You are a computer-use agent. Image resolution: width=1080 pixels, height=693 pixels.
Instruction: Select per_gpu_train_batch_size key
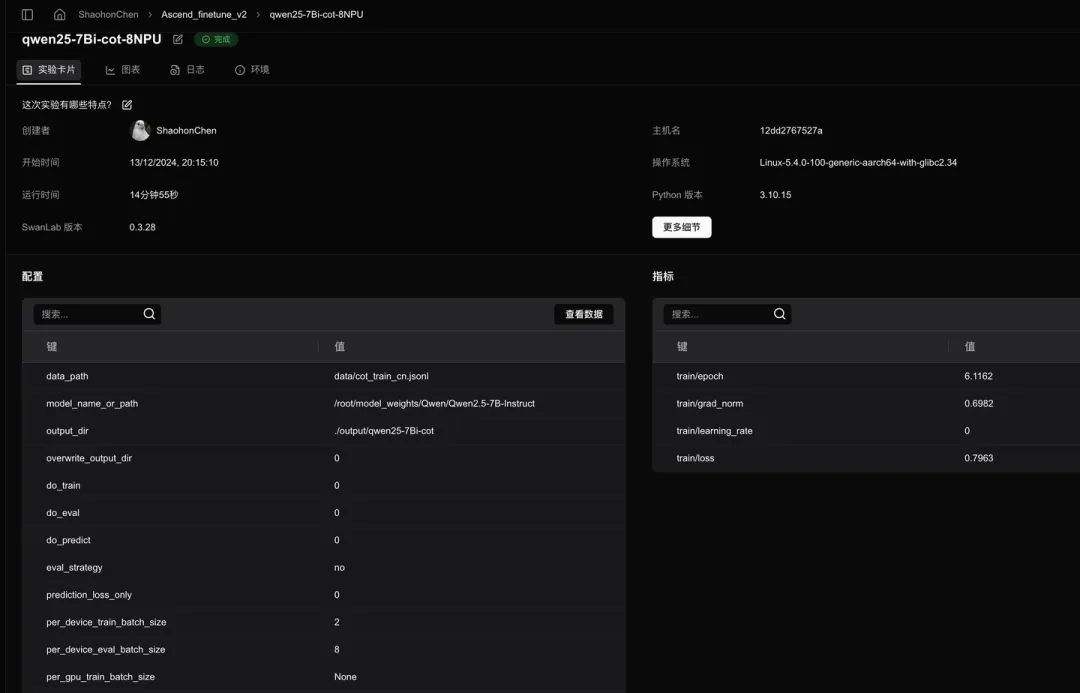(100, 677)
